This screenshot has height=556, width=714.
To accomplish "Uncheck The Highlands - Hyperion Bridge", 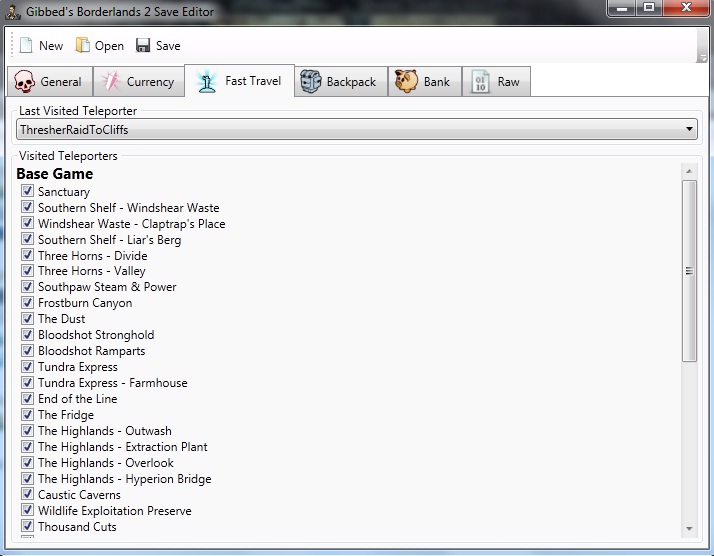I will [27, 478].
